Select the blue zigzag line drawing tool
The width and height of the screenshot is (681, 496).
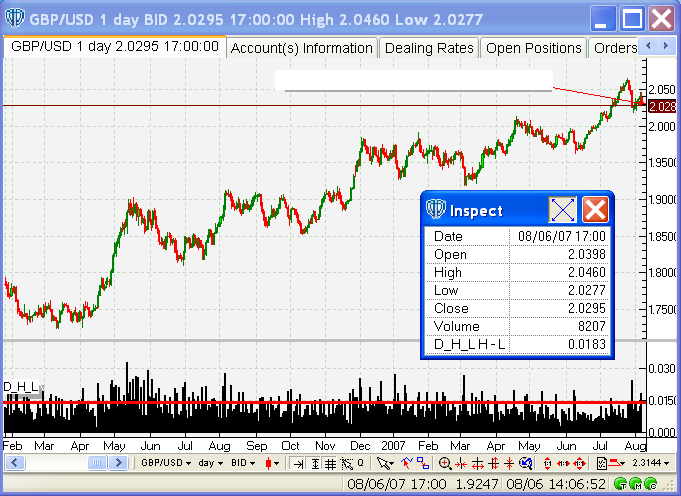[407, 463]
